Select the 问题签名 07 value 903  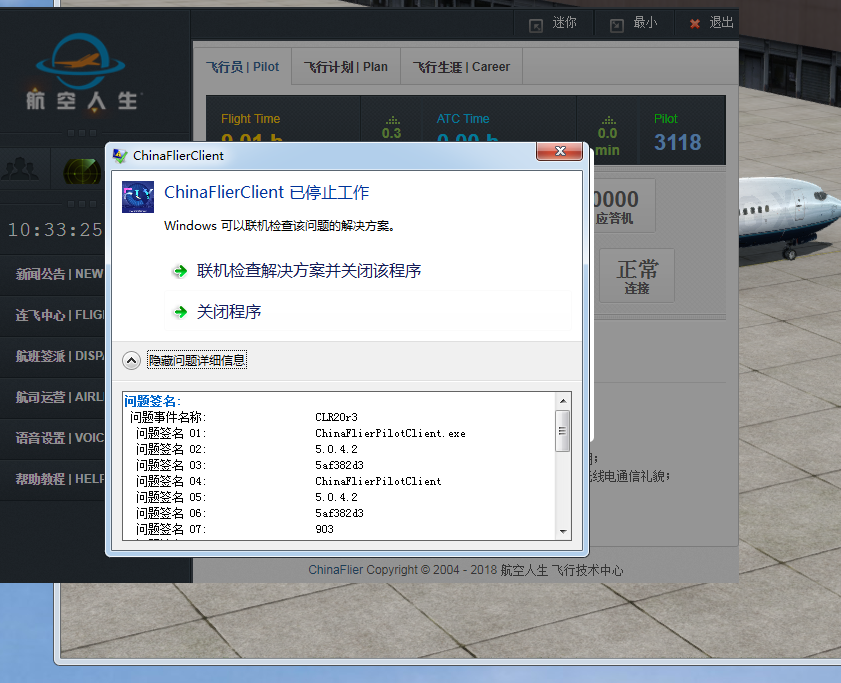pos(324,529)
